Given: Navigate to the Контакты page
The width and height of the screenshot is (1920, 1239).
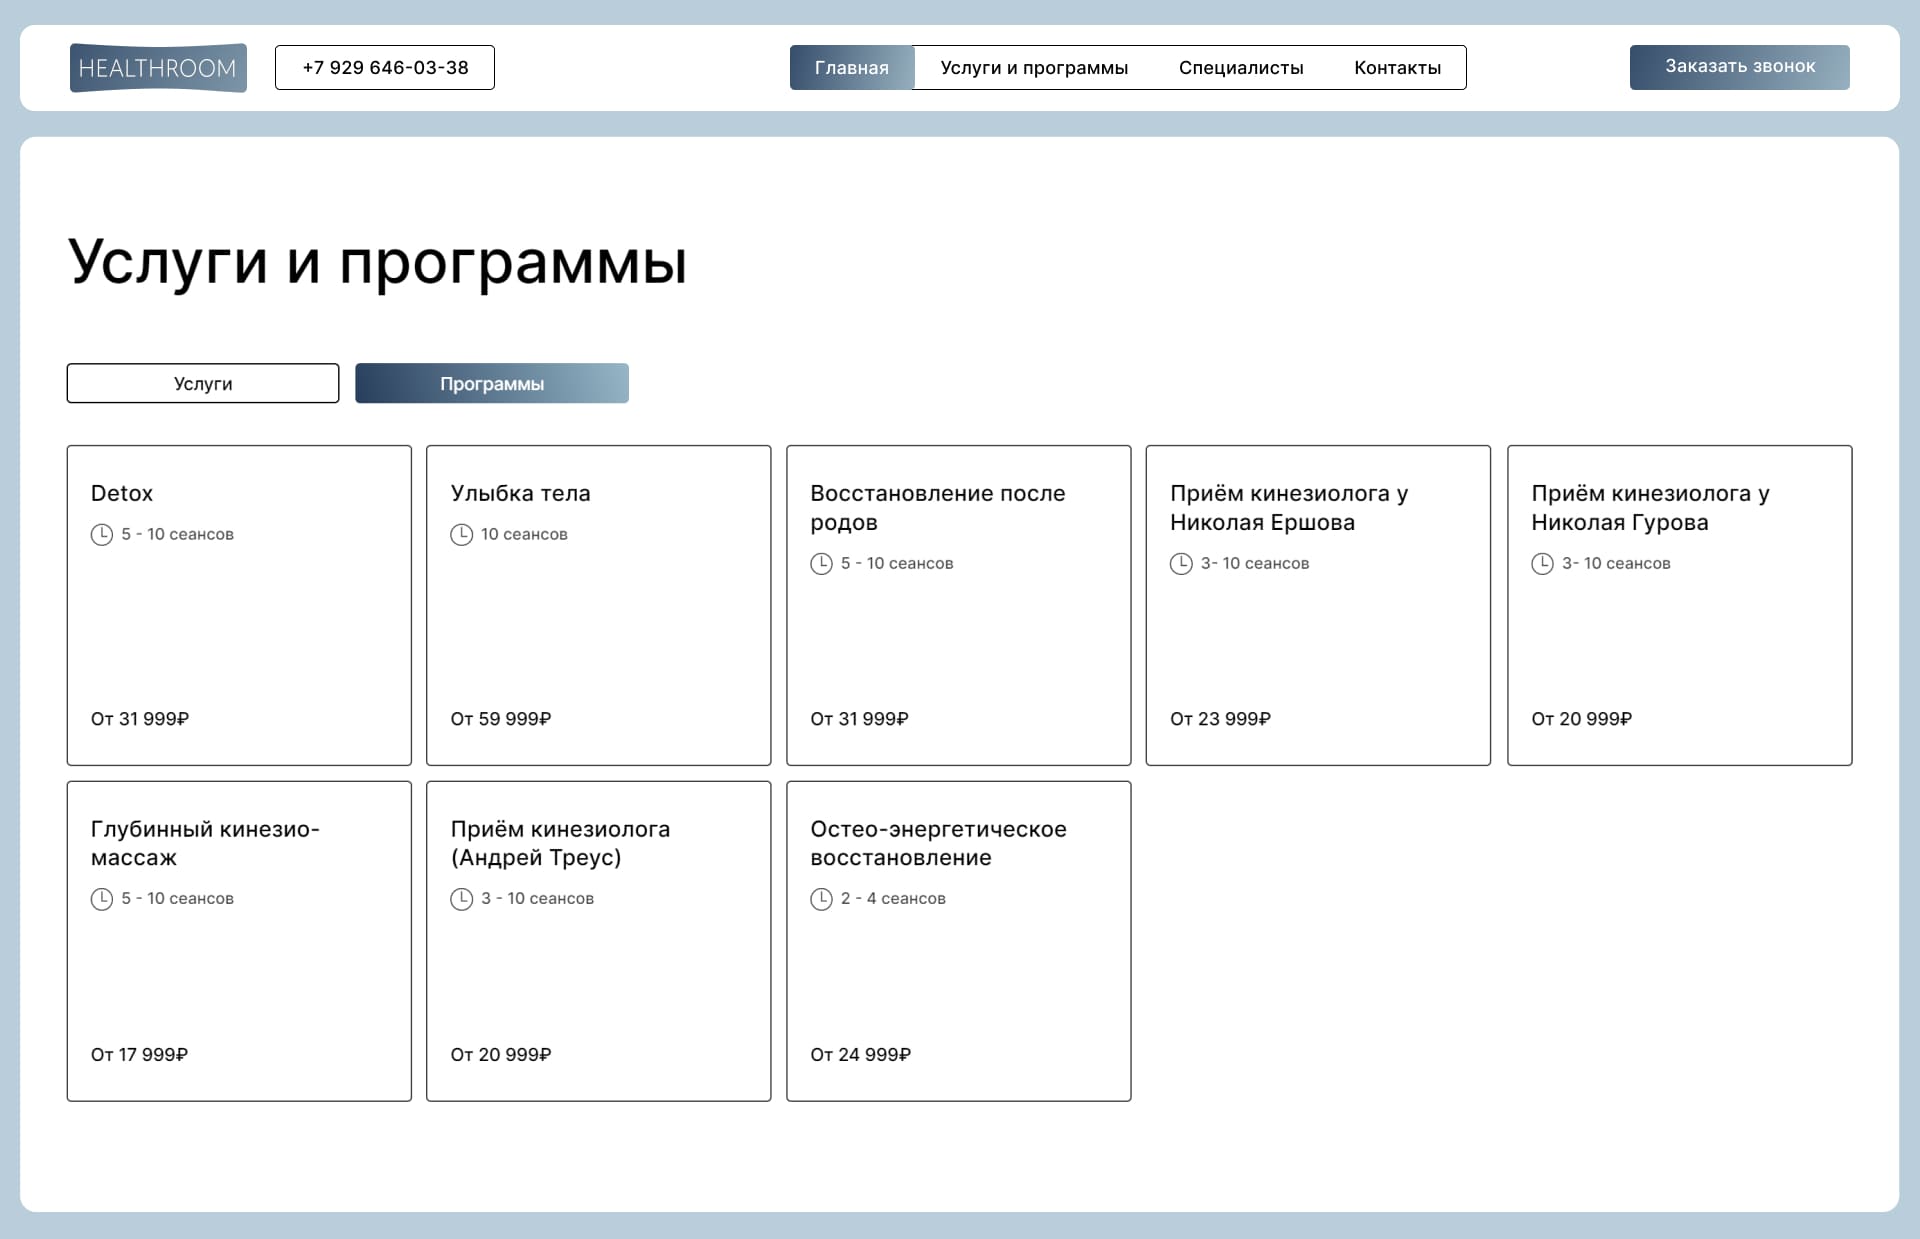Looking at the screenshot, I should click(1397, 68).
